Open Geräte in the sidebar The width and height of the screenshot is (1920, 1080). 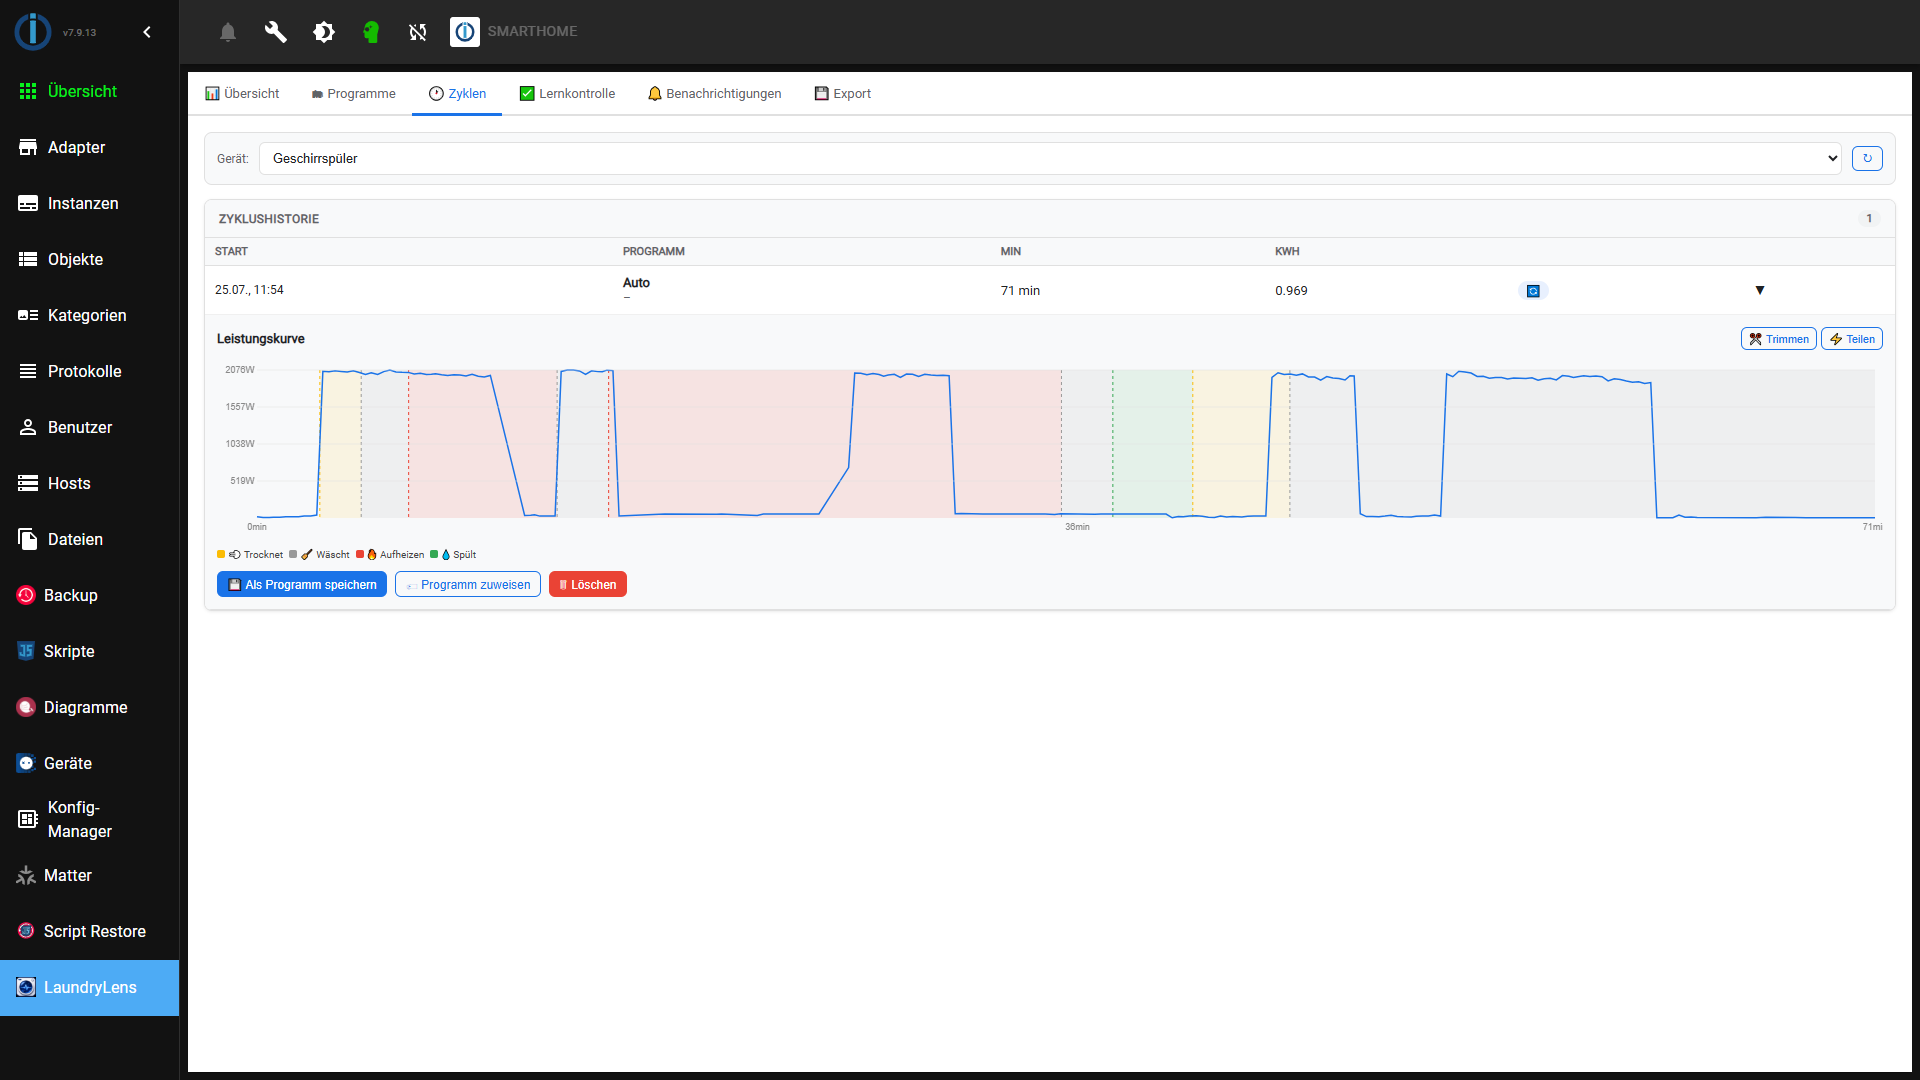click(x=89, y=763)
